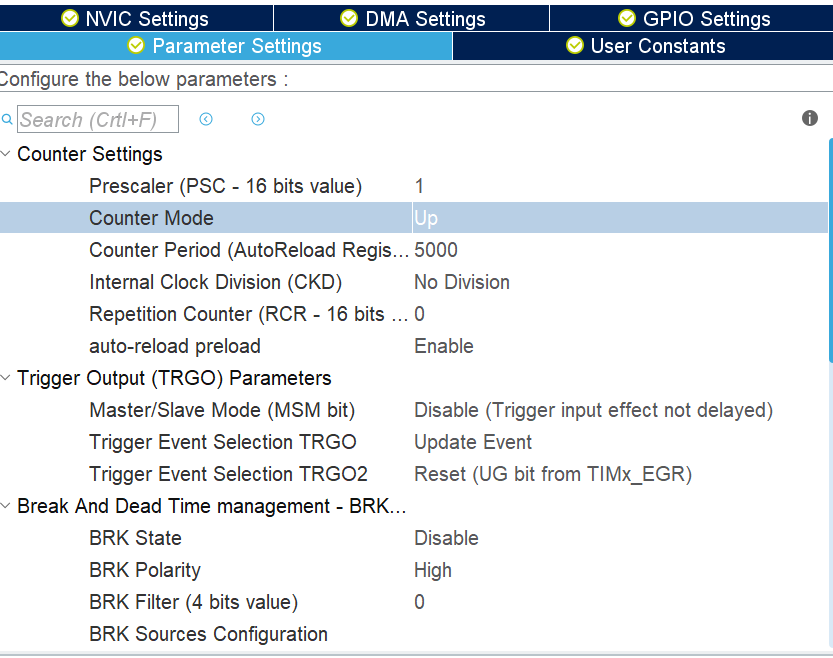Click the green check badge on GPIO Settings
This screenshot has width=833, height=658.
click(626, 17)
